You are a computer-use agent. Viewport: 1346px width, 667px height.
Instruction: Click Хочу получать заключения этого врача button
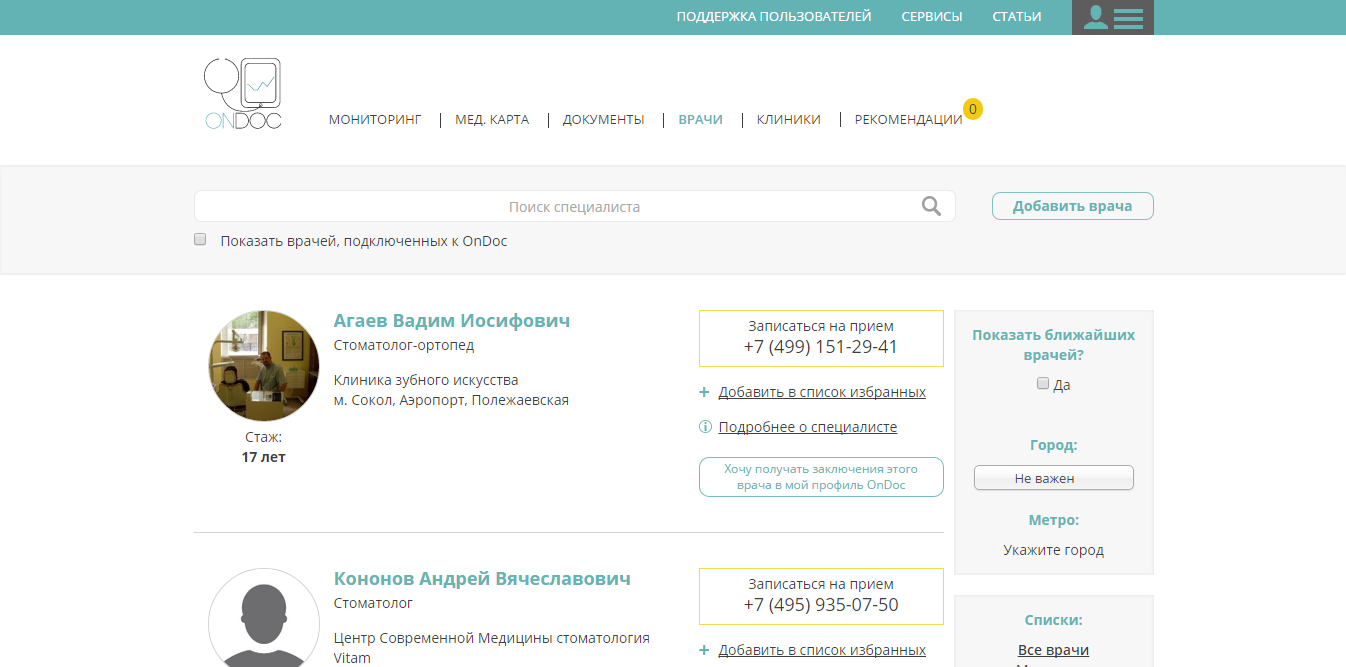[820, 477]
